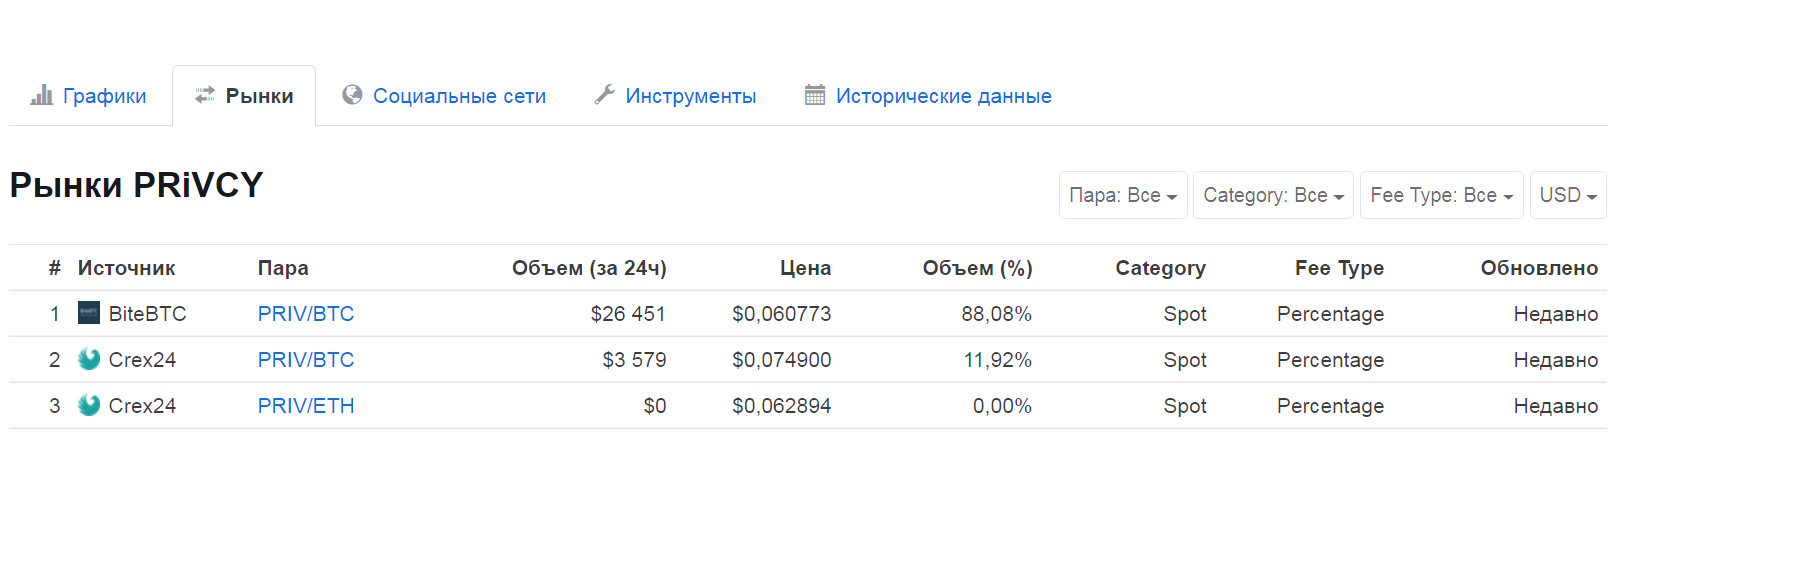
Task: Click the Цена column header
Action: coord(805,268)
